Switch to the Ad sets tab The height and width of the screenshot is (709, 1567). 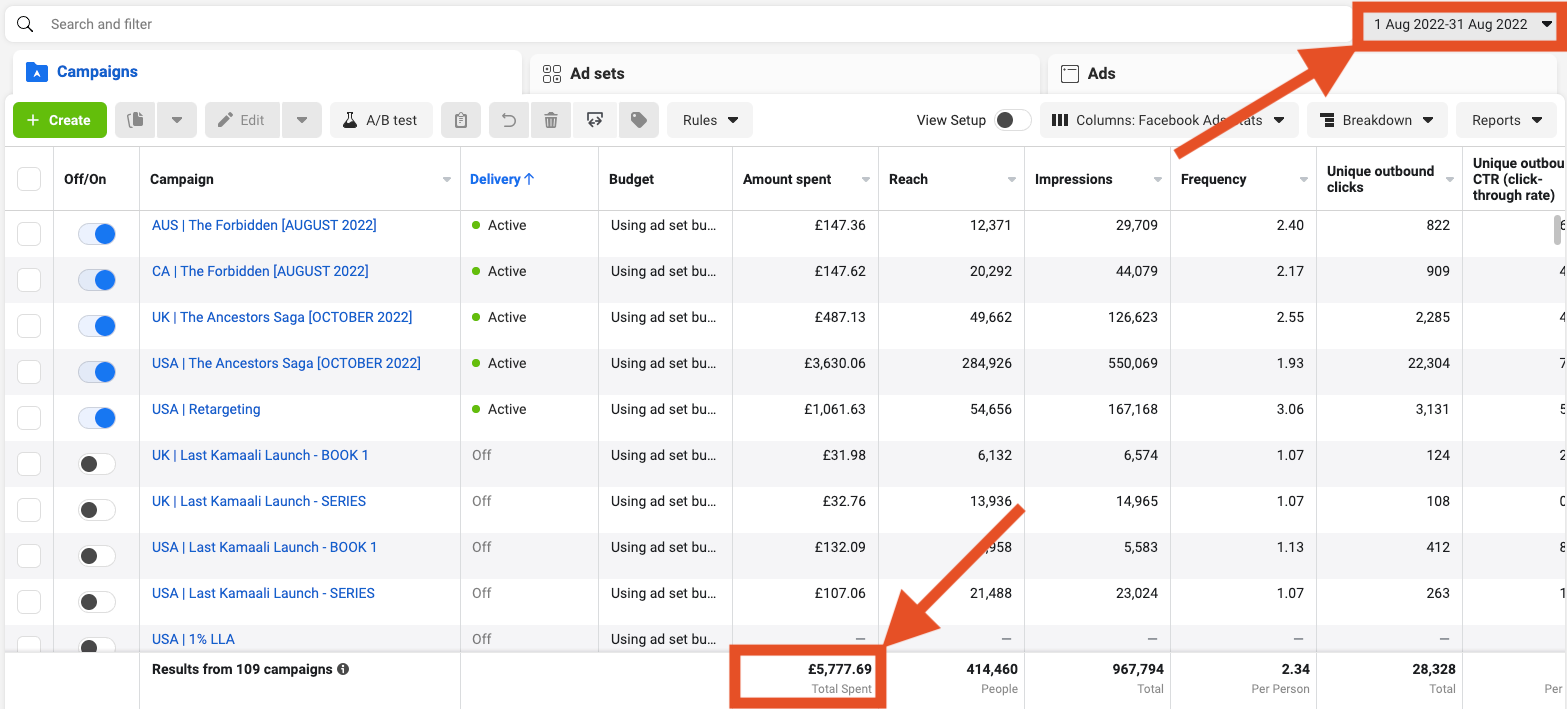(597, 73)
